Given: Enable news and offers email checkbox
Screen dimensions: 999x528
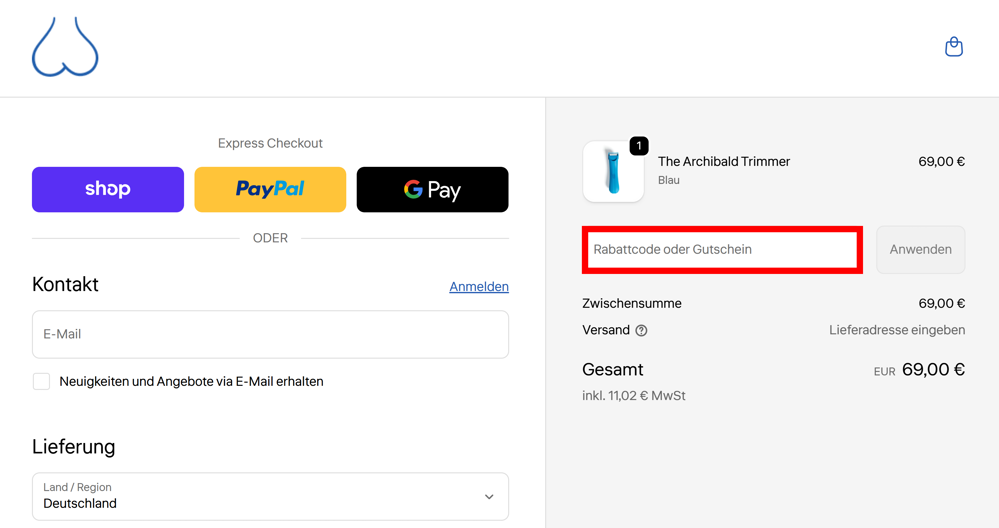Looking at the screenshot, I should (x=41, y=382).
